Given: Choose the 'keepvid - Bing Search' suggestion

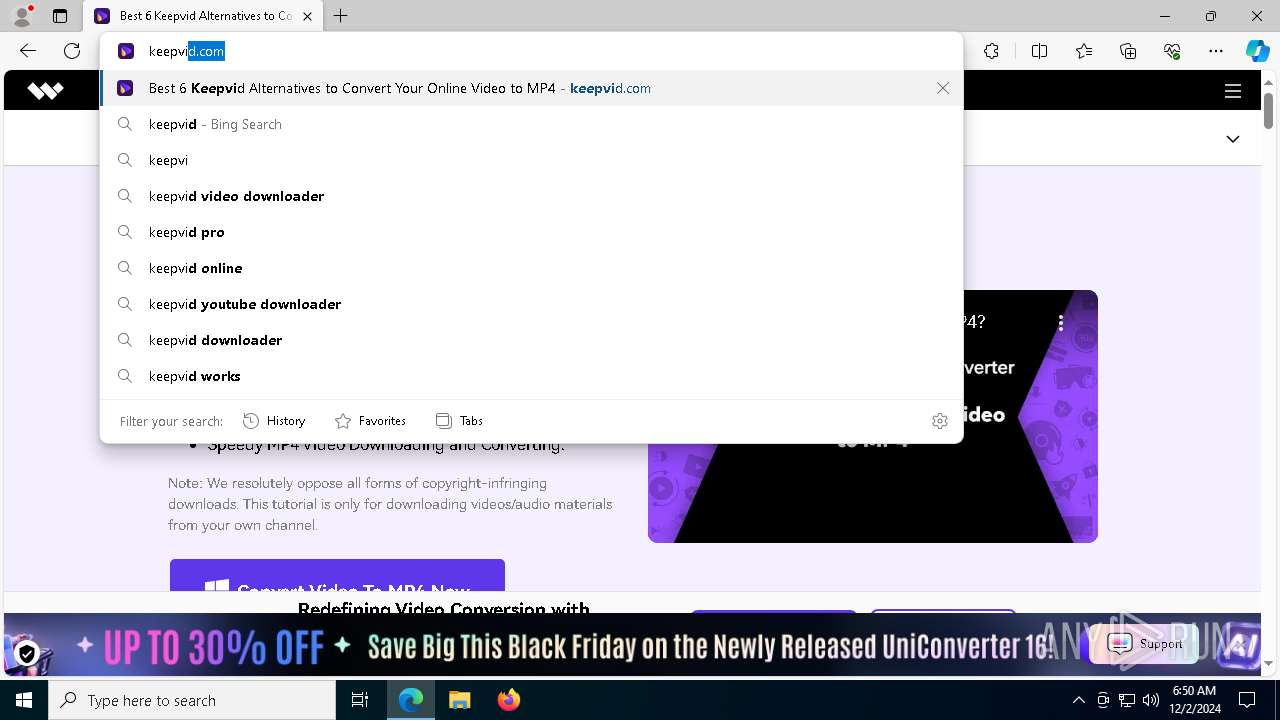Looking at the screenshot, I should click(531, 124).
